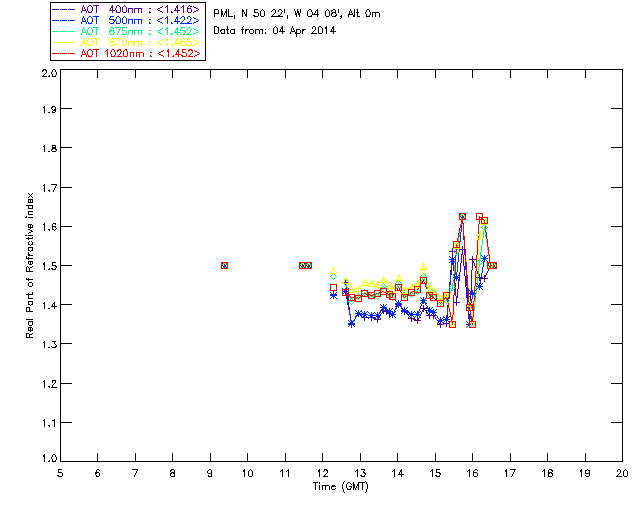This screenshot has width=640, height=512.
Task: Click the isolated yellow triangle marker after hour 12
Action: (333, 271)
